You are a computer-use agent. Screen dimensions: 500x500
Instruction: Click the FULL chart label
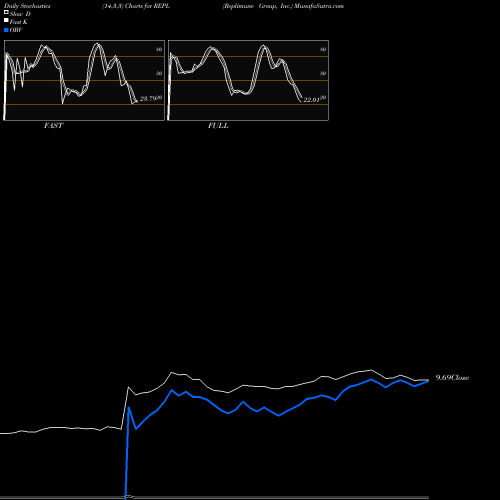tap(218, 126)
